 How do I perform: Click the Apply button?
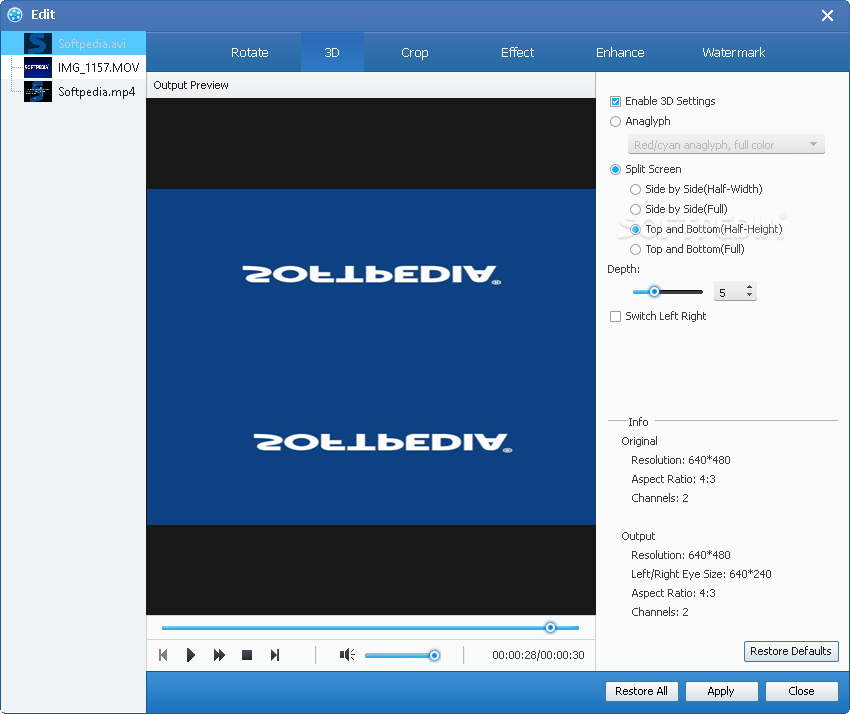coord(721,691)
